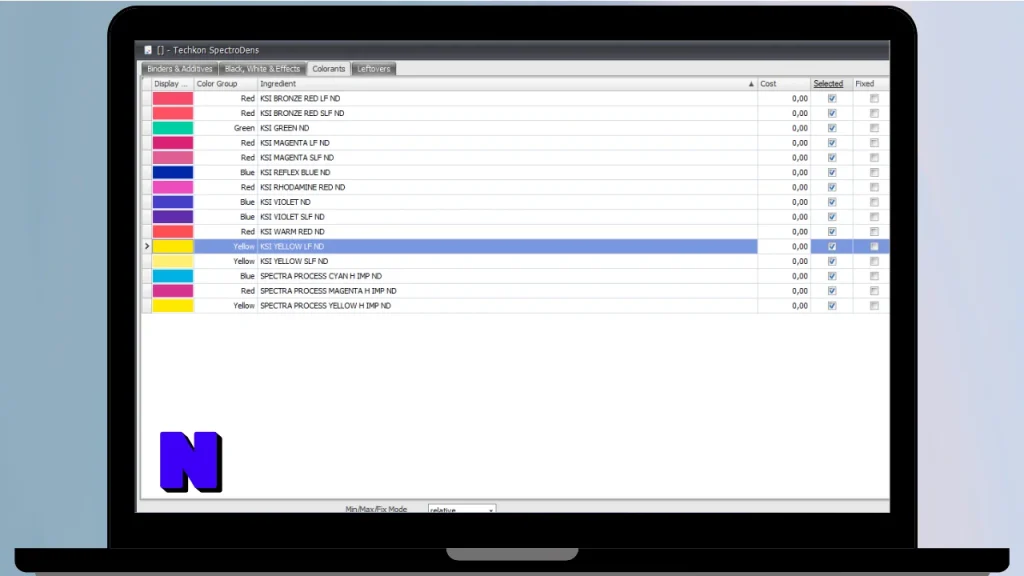Uncheck Selected for SPECTRA PROCESS CYAN H IMP ND
1024x576 pixels.
832,276
